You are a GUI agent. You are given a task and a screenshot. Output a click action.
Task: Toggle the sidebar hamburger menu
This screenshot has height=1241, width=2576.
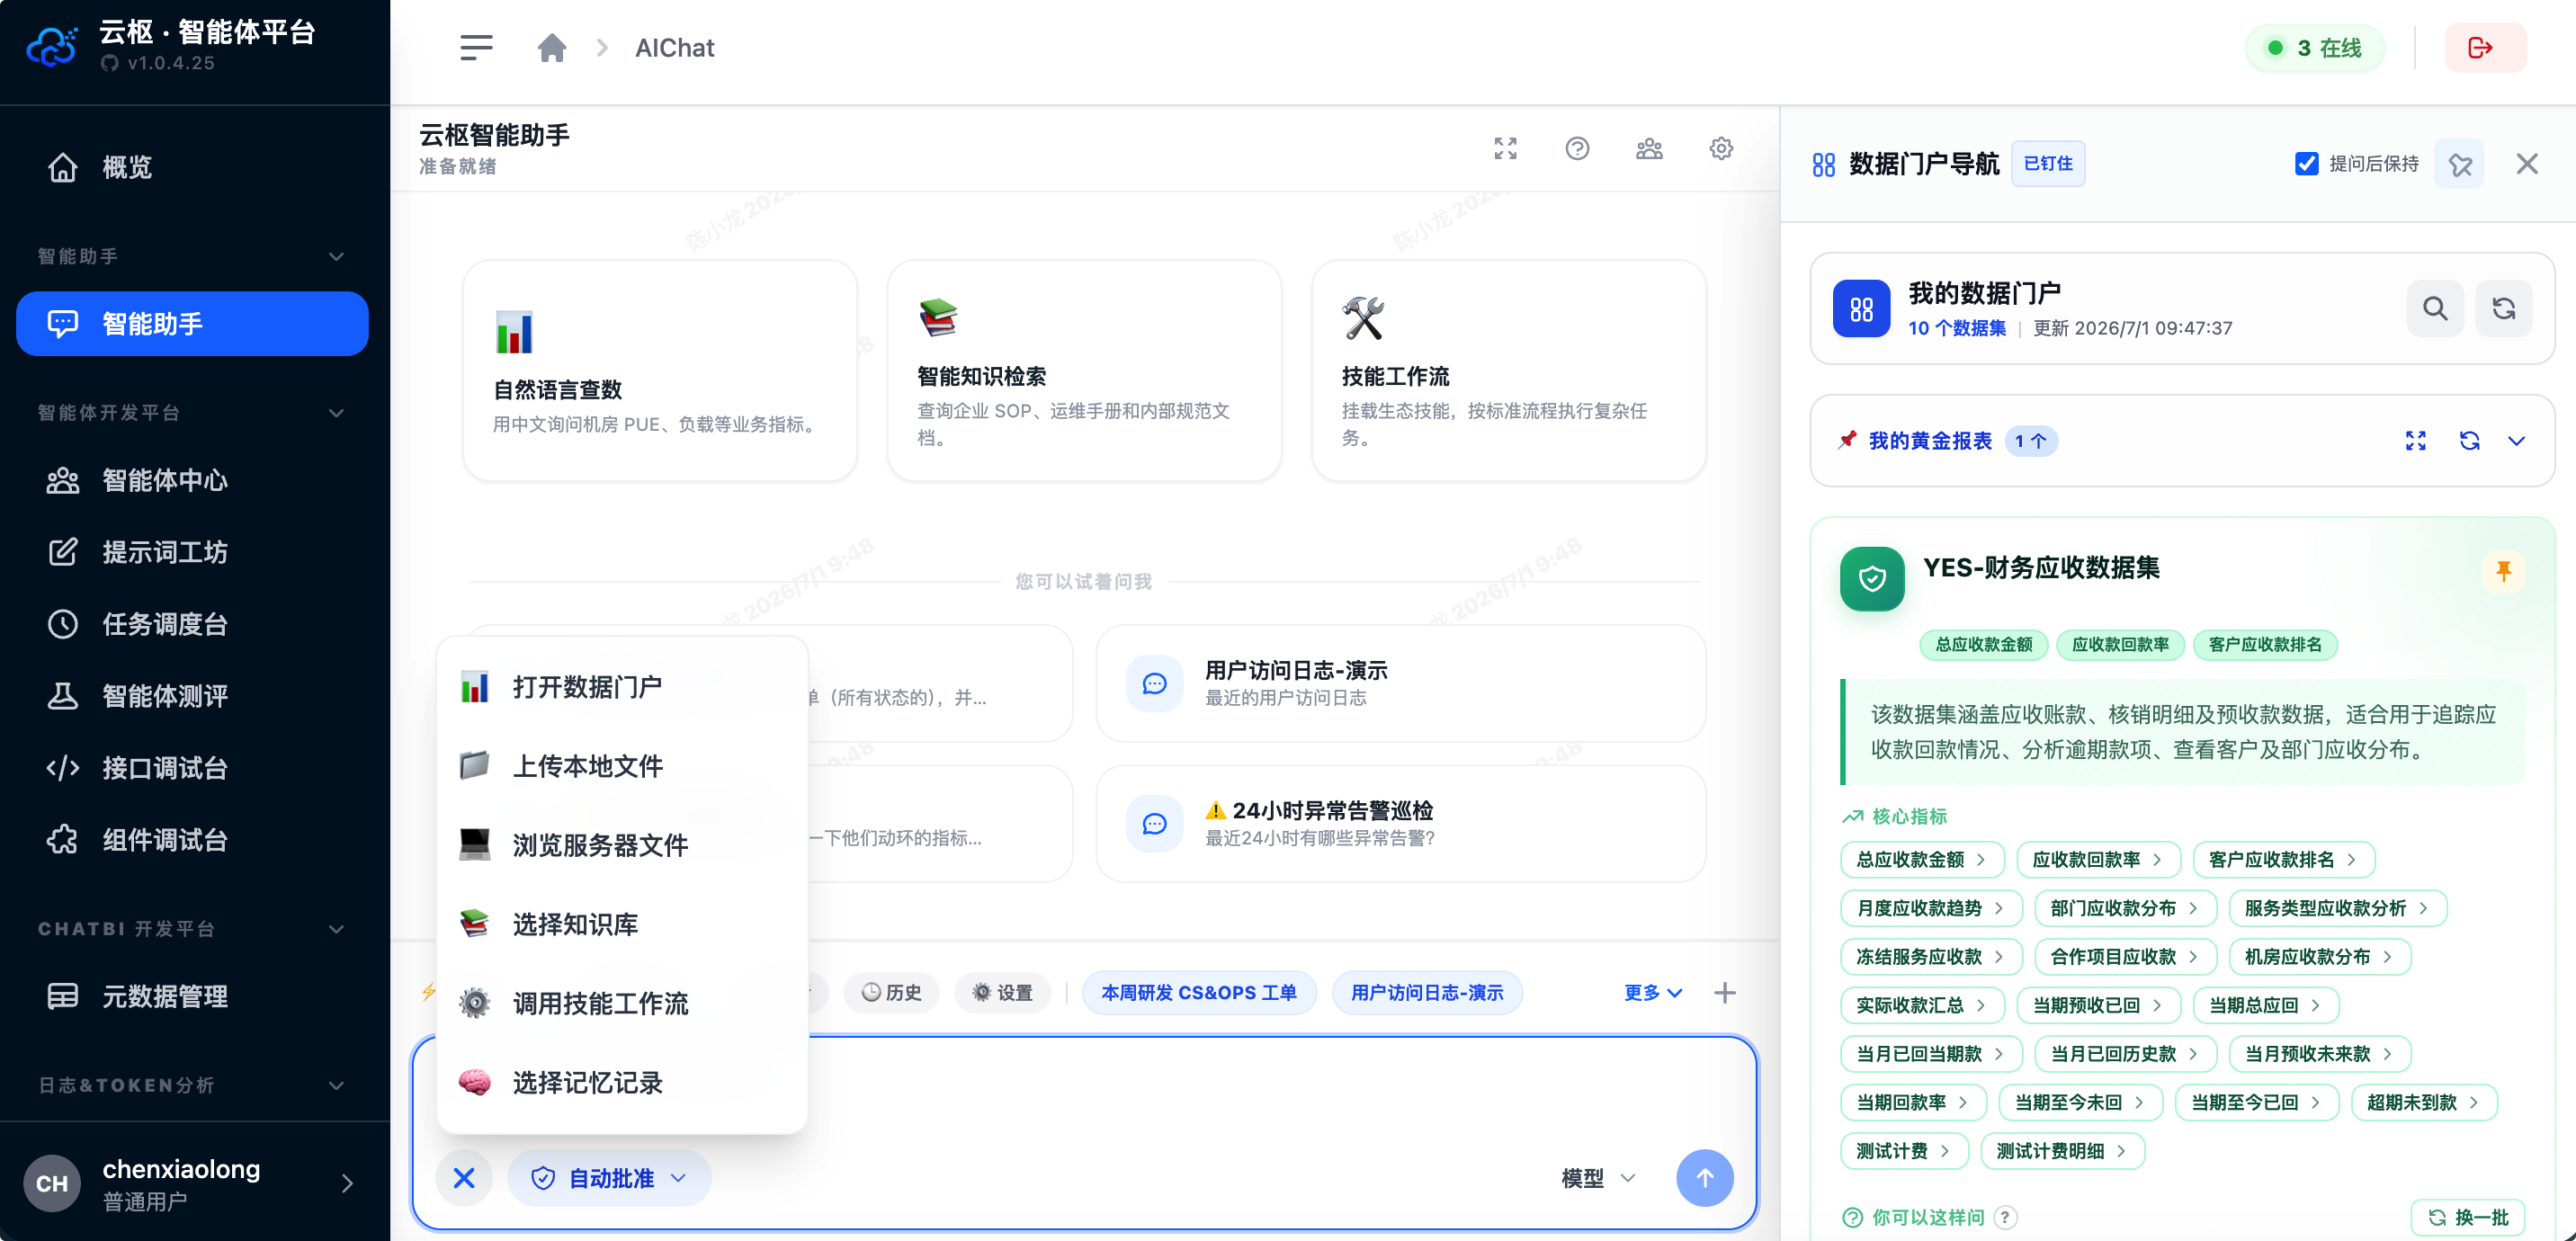pyautogui.click(x=476, y=47)
